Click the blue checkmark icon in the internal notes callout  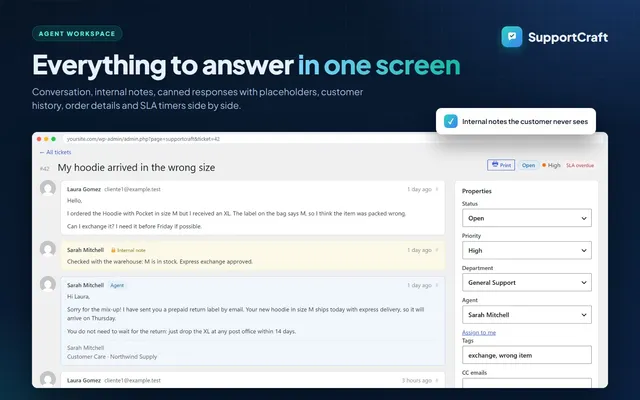pyautogui.click(x=451, y=121)
